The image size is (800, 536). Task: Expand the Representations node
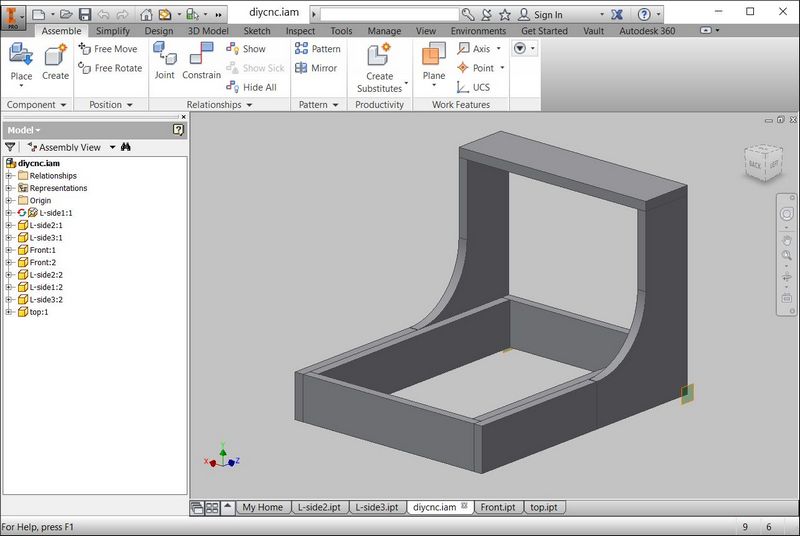coord(9,188)
